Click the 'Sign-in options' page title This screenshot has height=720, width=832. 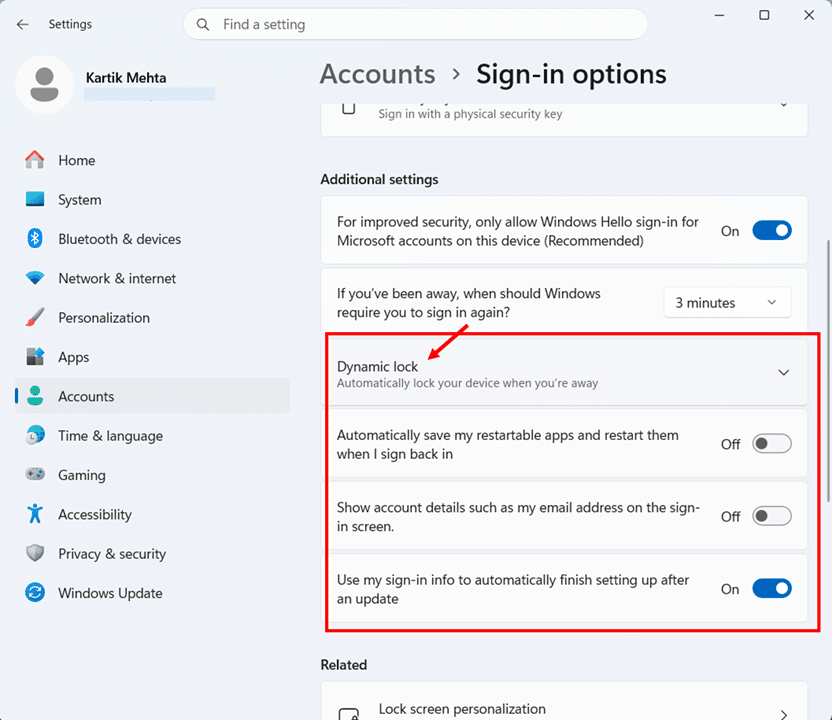[x=571, y=74]
